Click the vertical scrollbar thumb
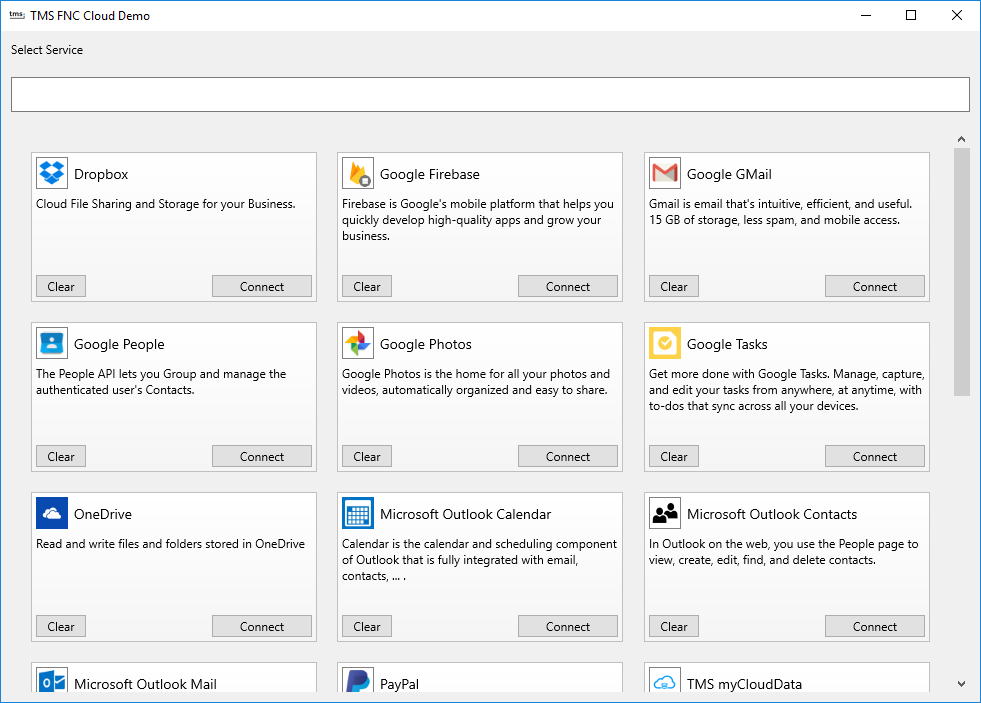This screenshot has height=703, width=981. coord(962,272)
